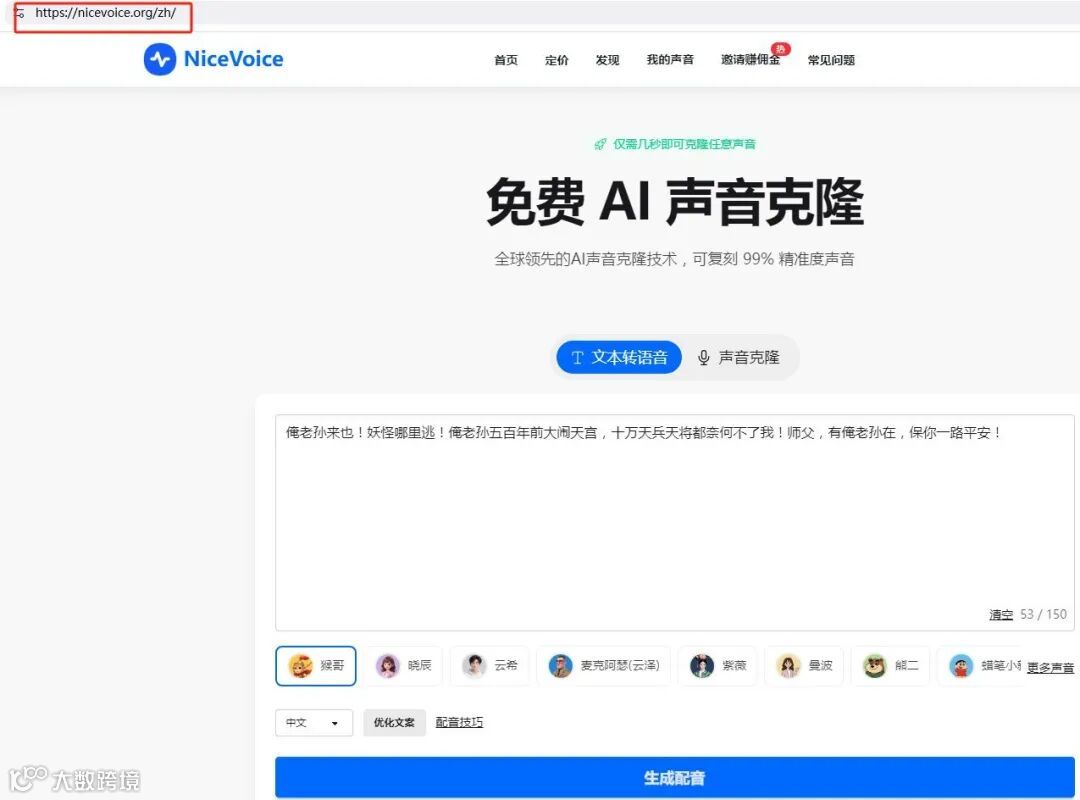Click the microphone icon on 声音克隆
Viewport: 1080px width, 800px height.
[x=703, y=358]
